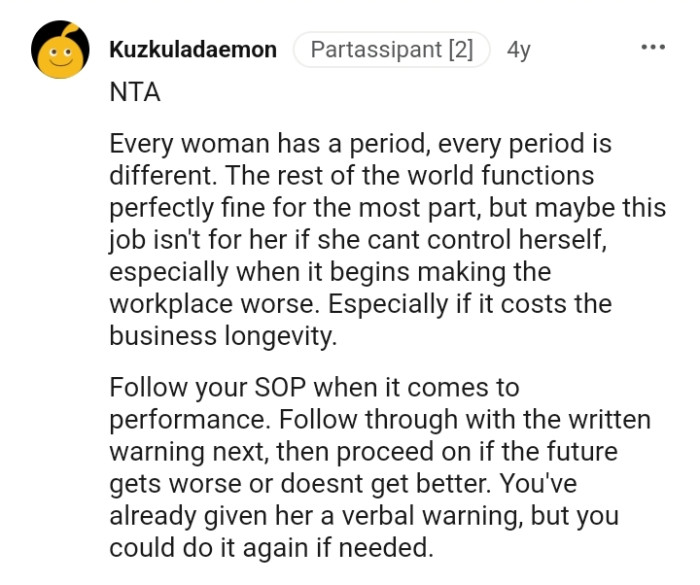Click the NTA verdict text
Screen dimensions: 700x585
click(135, 93)
